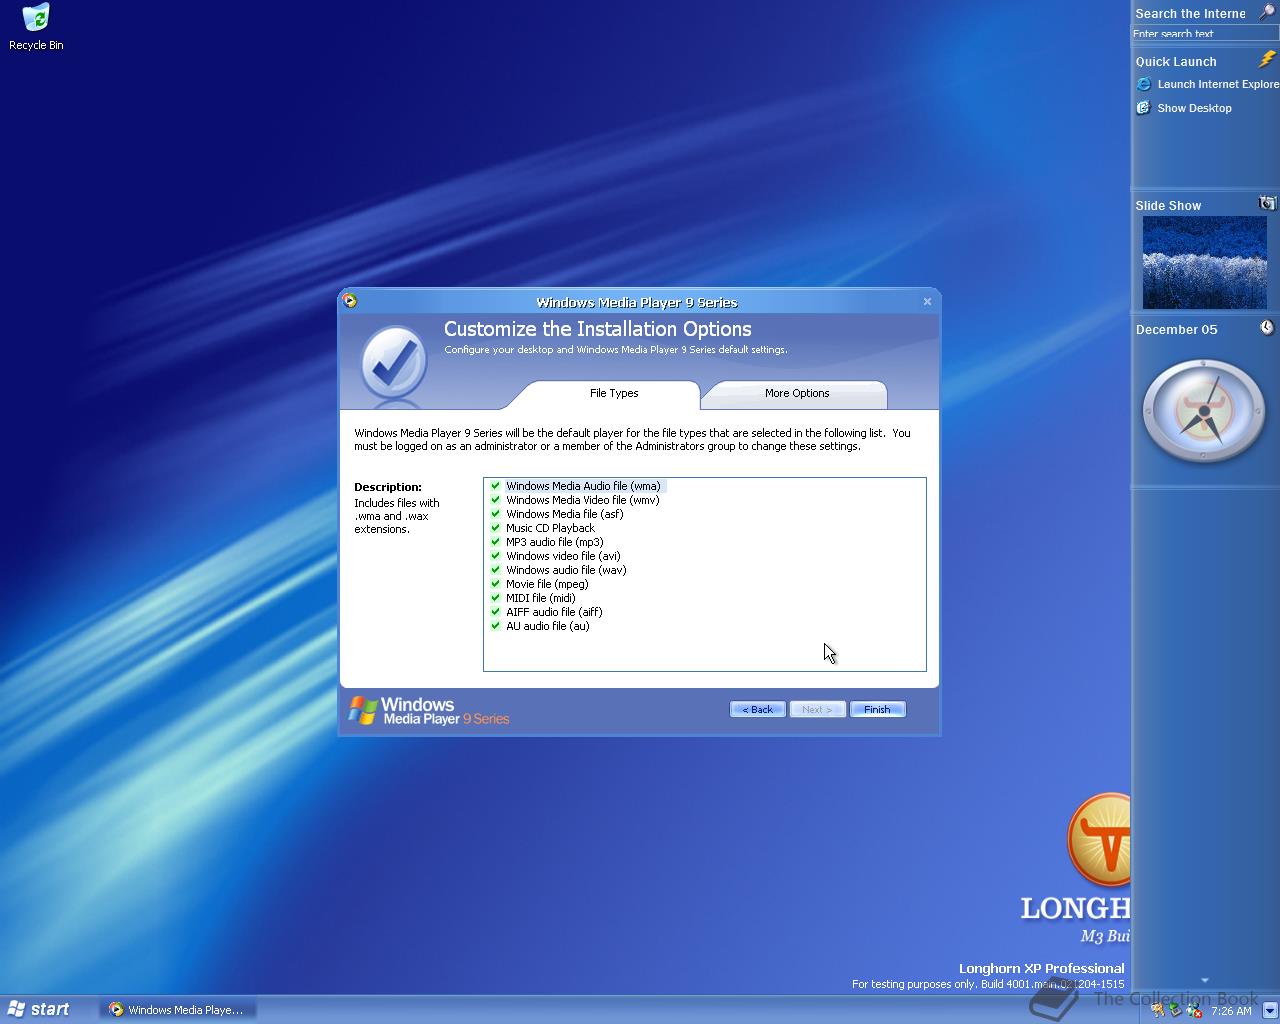Click the Internet Explorer icon in Quick Launch
This screenshot has width=1280, height=1024.
click(1144, 84)
